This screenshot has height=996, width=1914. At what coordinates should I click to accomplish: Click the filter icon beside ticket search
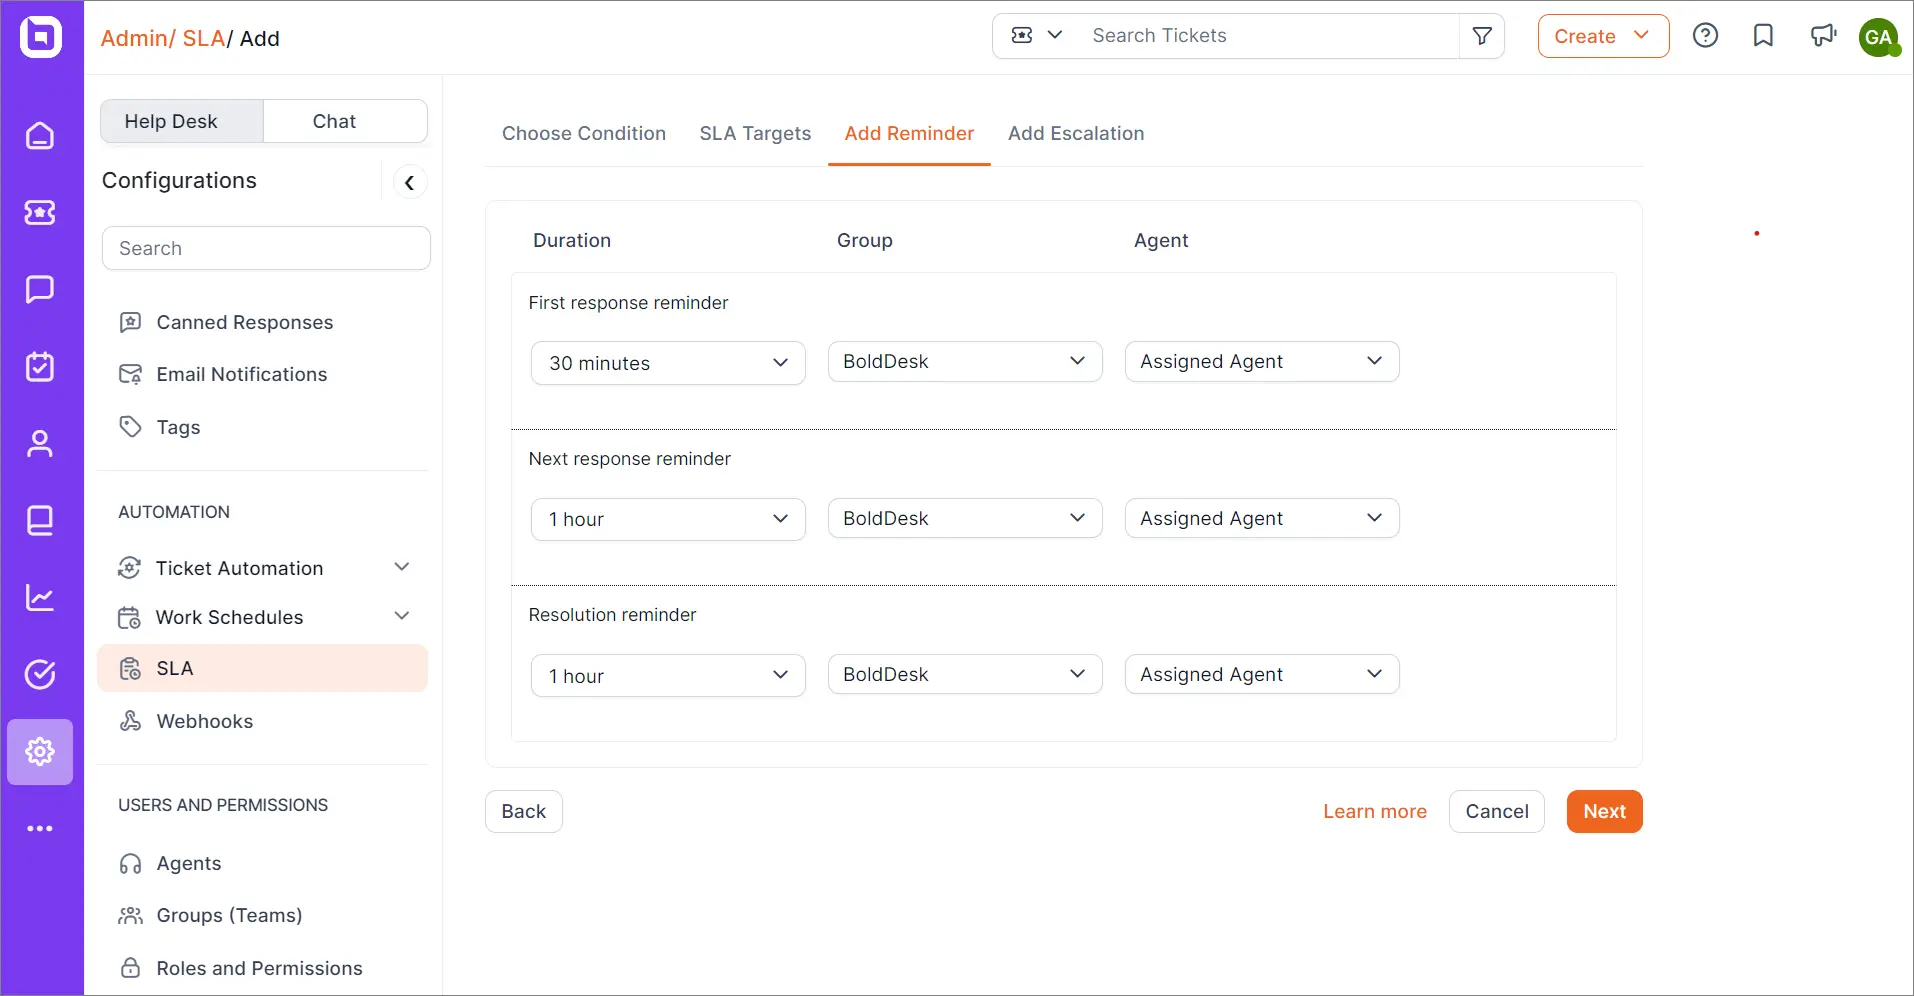1482,35
